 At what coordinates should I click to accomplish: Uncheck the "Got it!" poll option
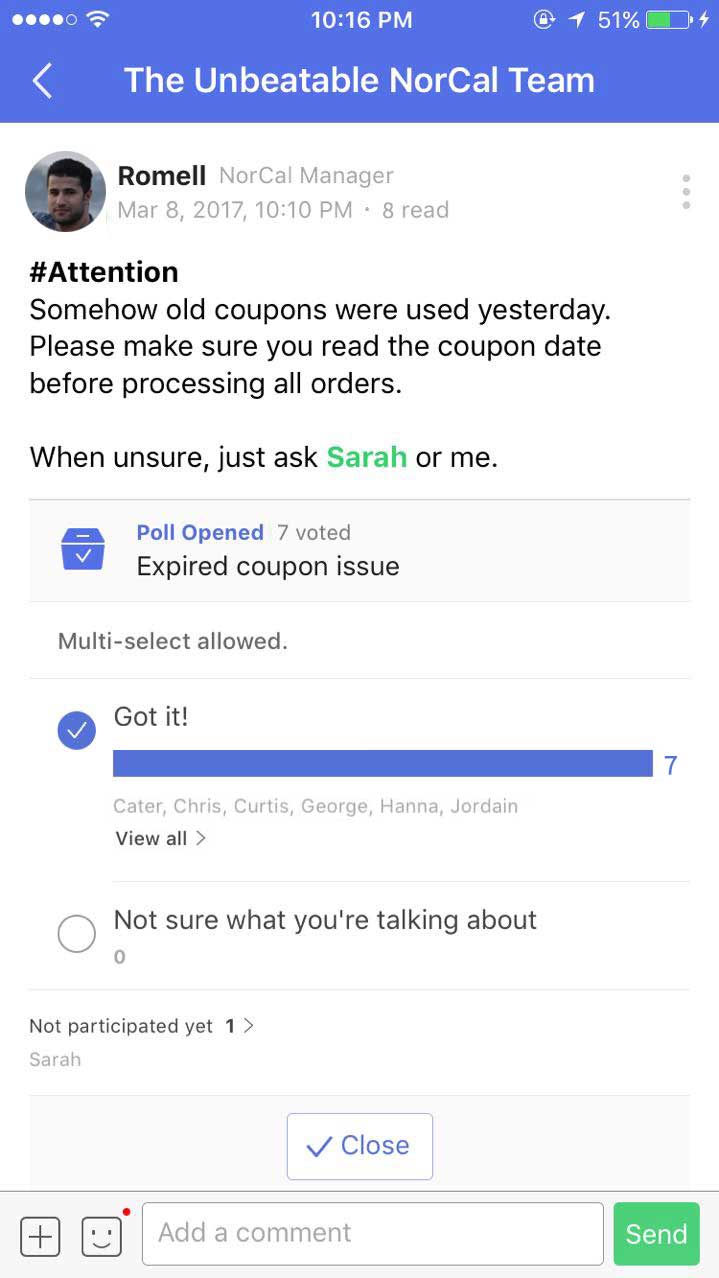point(77,731)
